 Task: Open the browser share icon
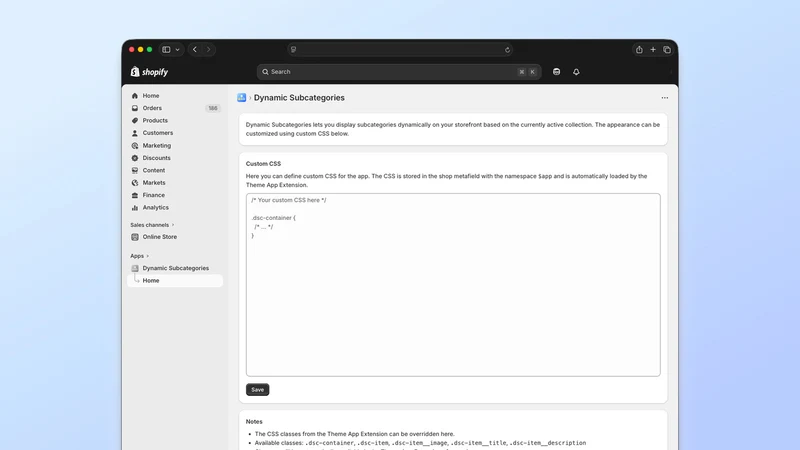639,49
